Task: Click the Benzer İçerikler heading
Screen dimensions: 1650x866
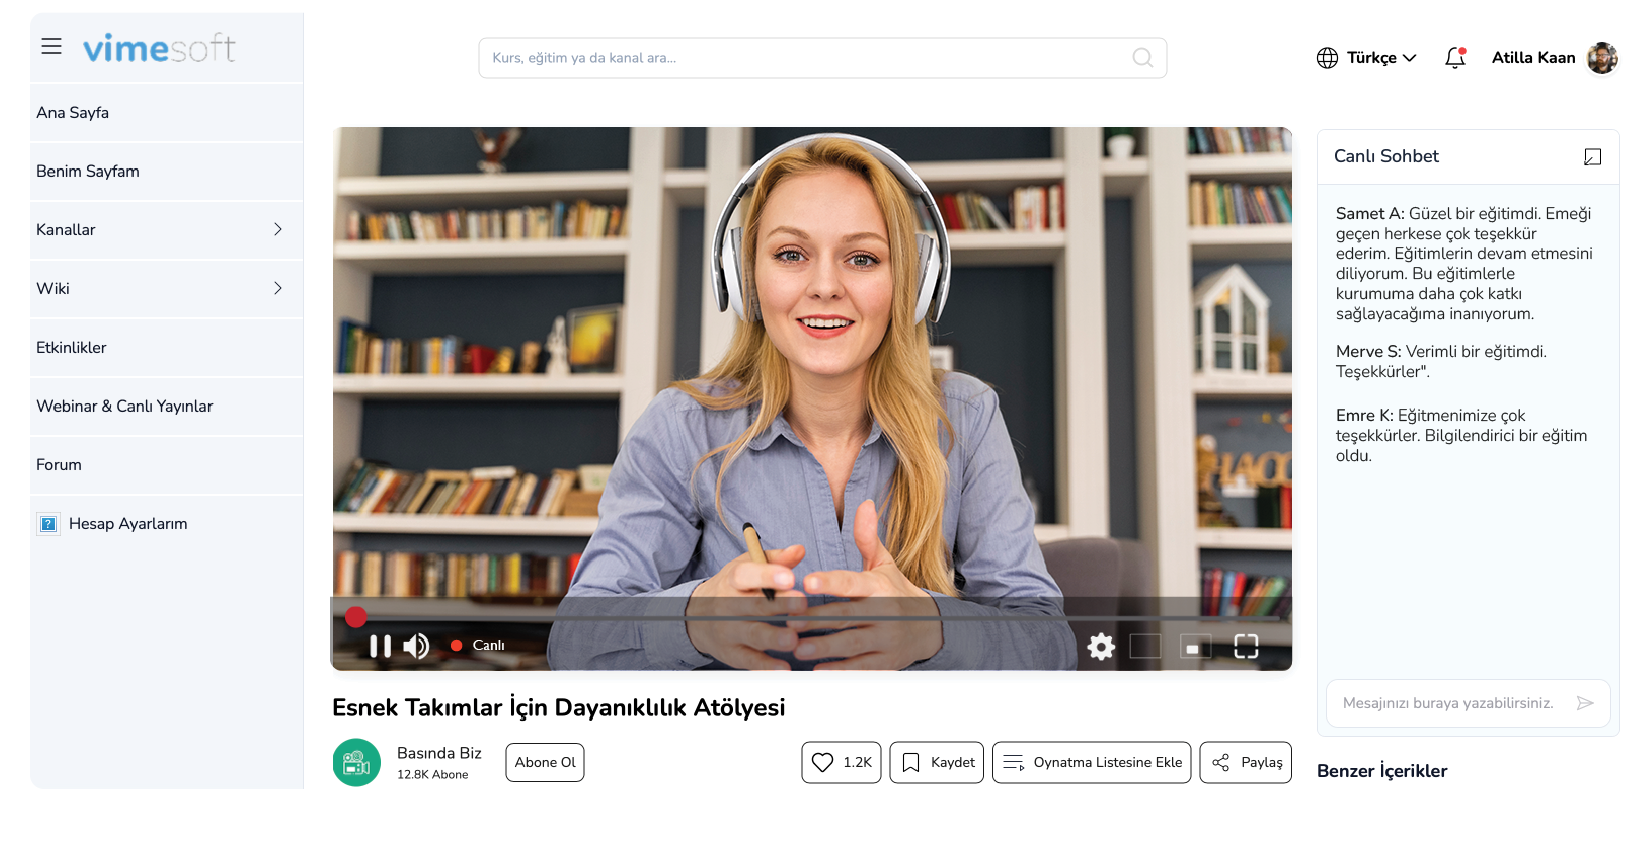Action: click(x=1382, y=771)
